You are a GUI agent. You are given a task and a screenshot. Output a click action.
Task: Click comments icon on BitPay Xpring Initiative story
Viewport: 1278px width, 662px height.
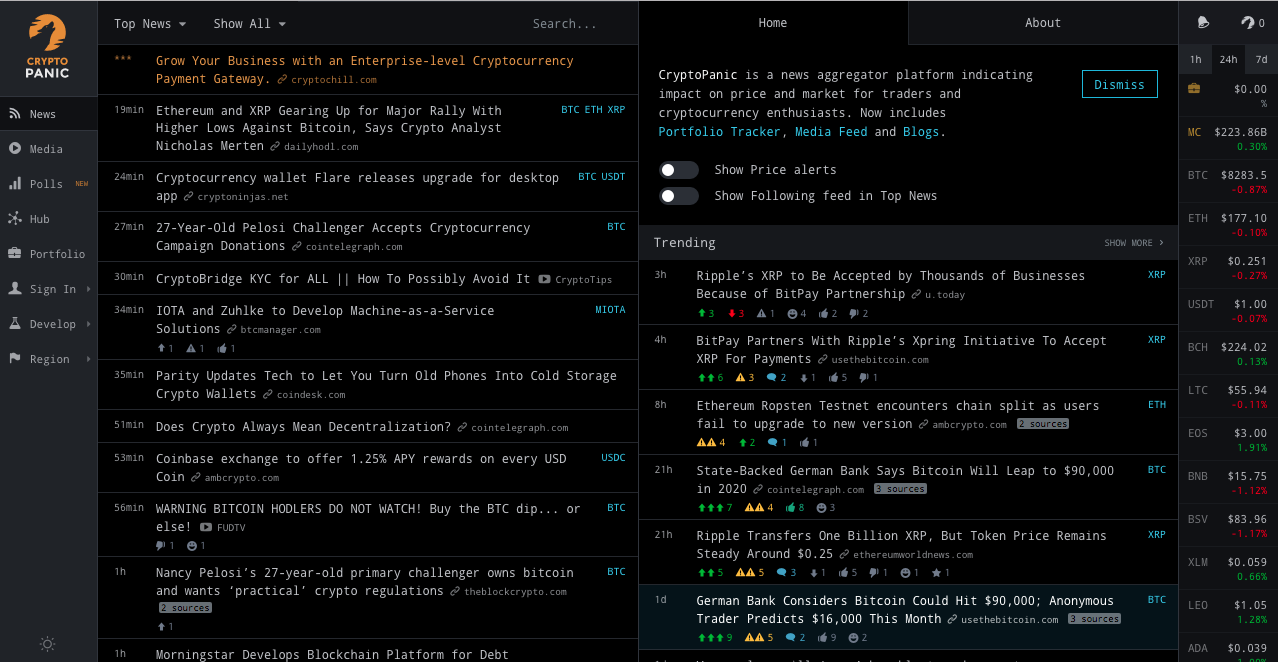point(776,378)
